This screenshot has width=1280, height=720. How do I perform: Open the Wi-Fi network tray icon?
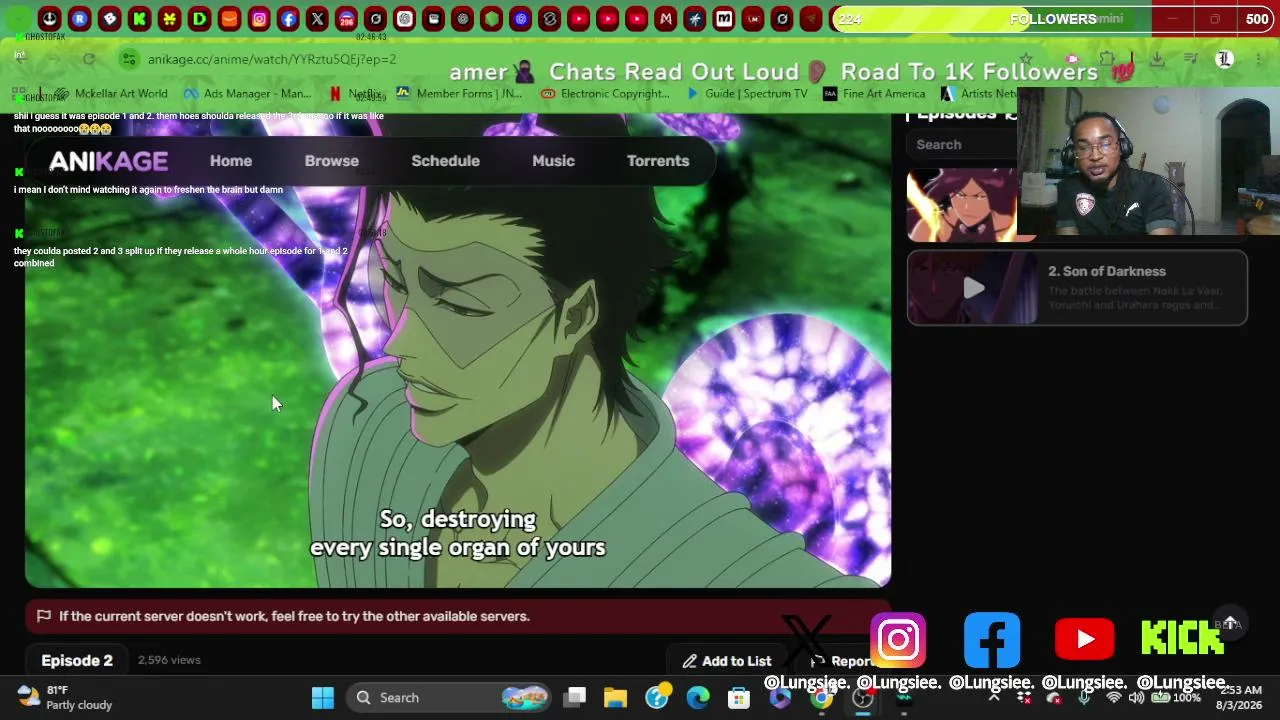(1114, 698)
